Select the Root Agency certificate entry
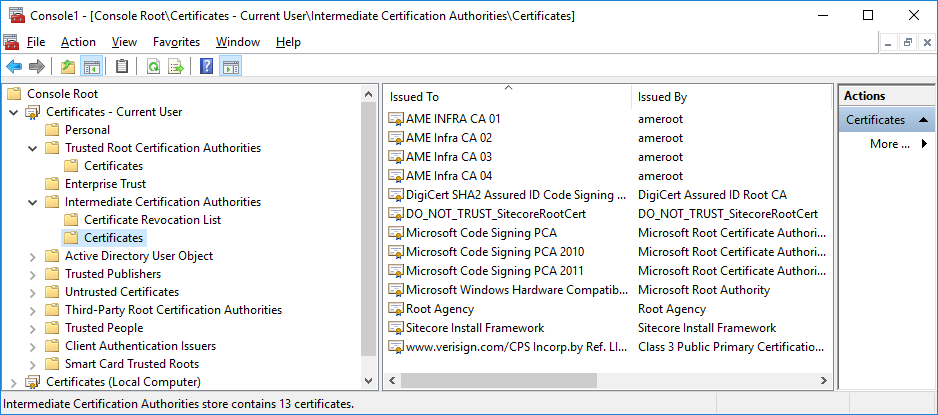938x415 pixels. tap(440, 309)
